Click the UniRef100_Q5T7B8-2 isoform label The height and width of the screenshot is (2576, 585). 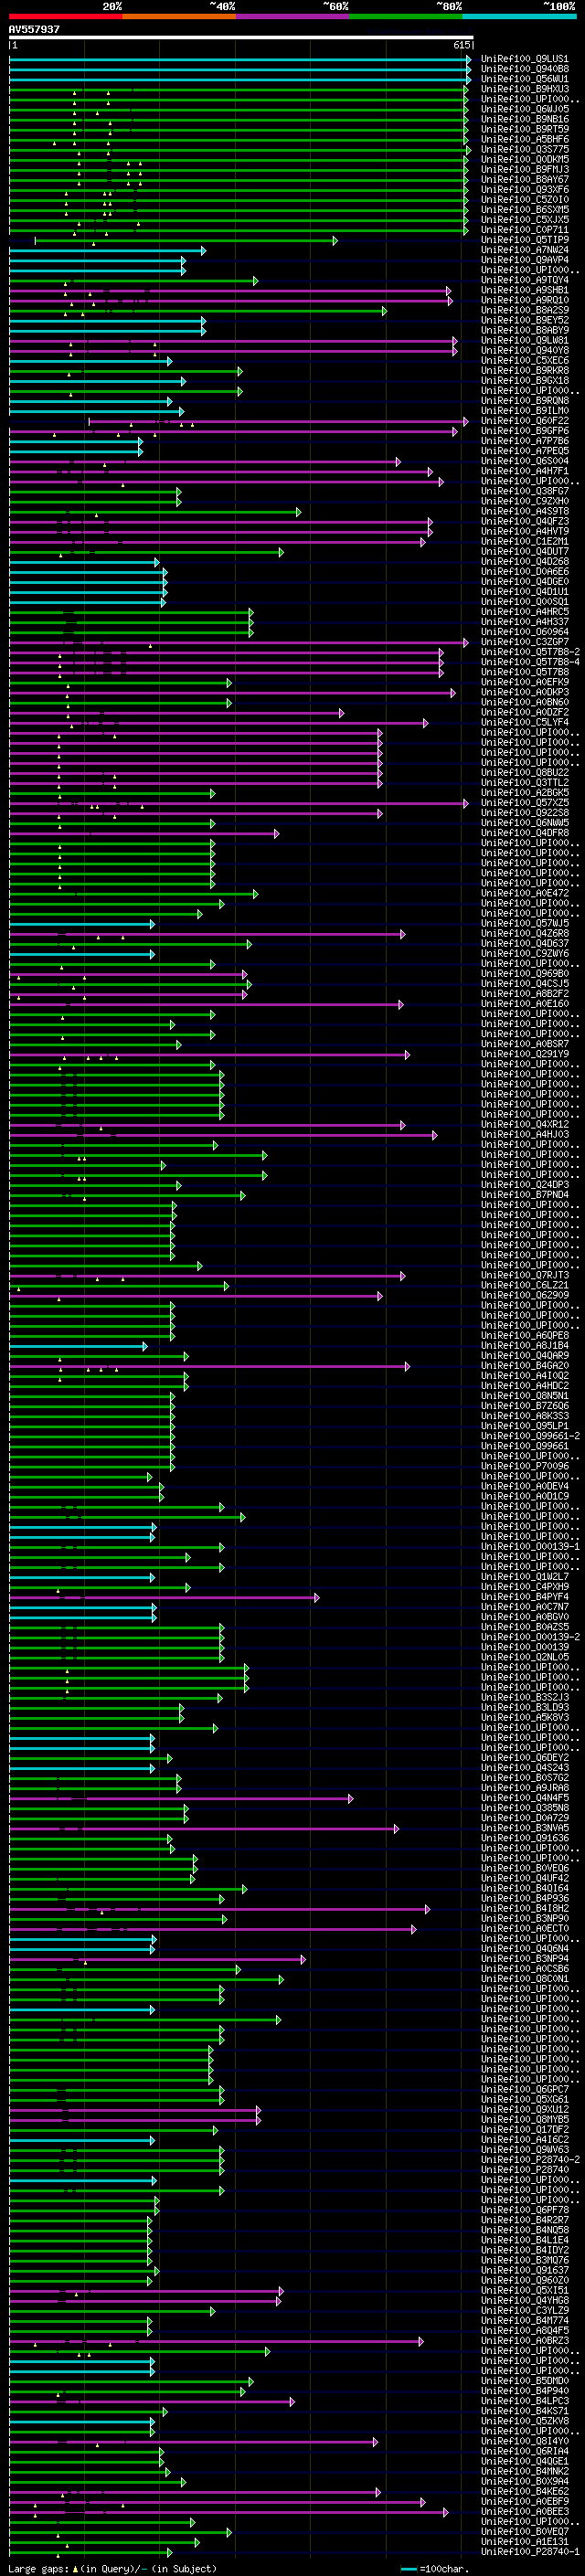pyautogui.click(x=531, y=652)
